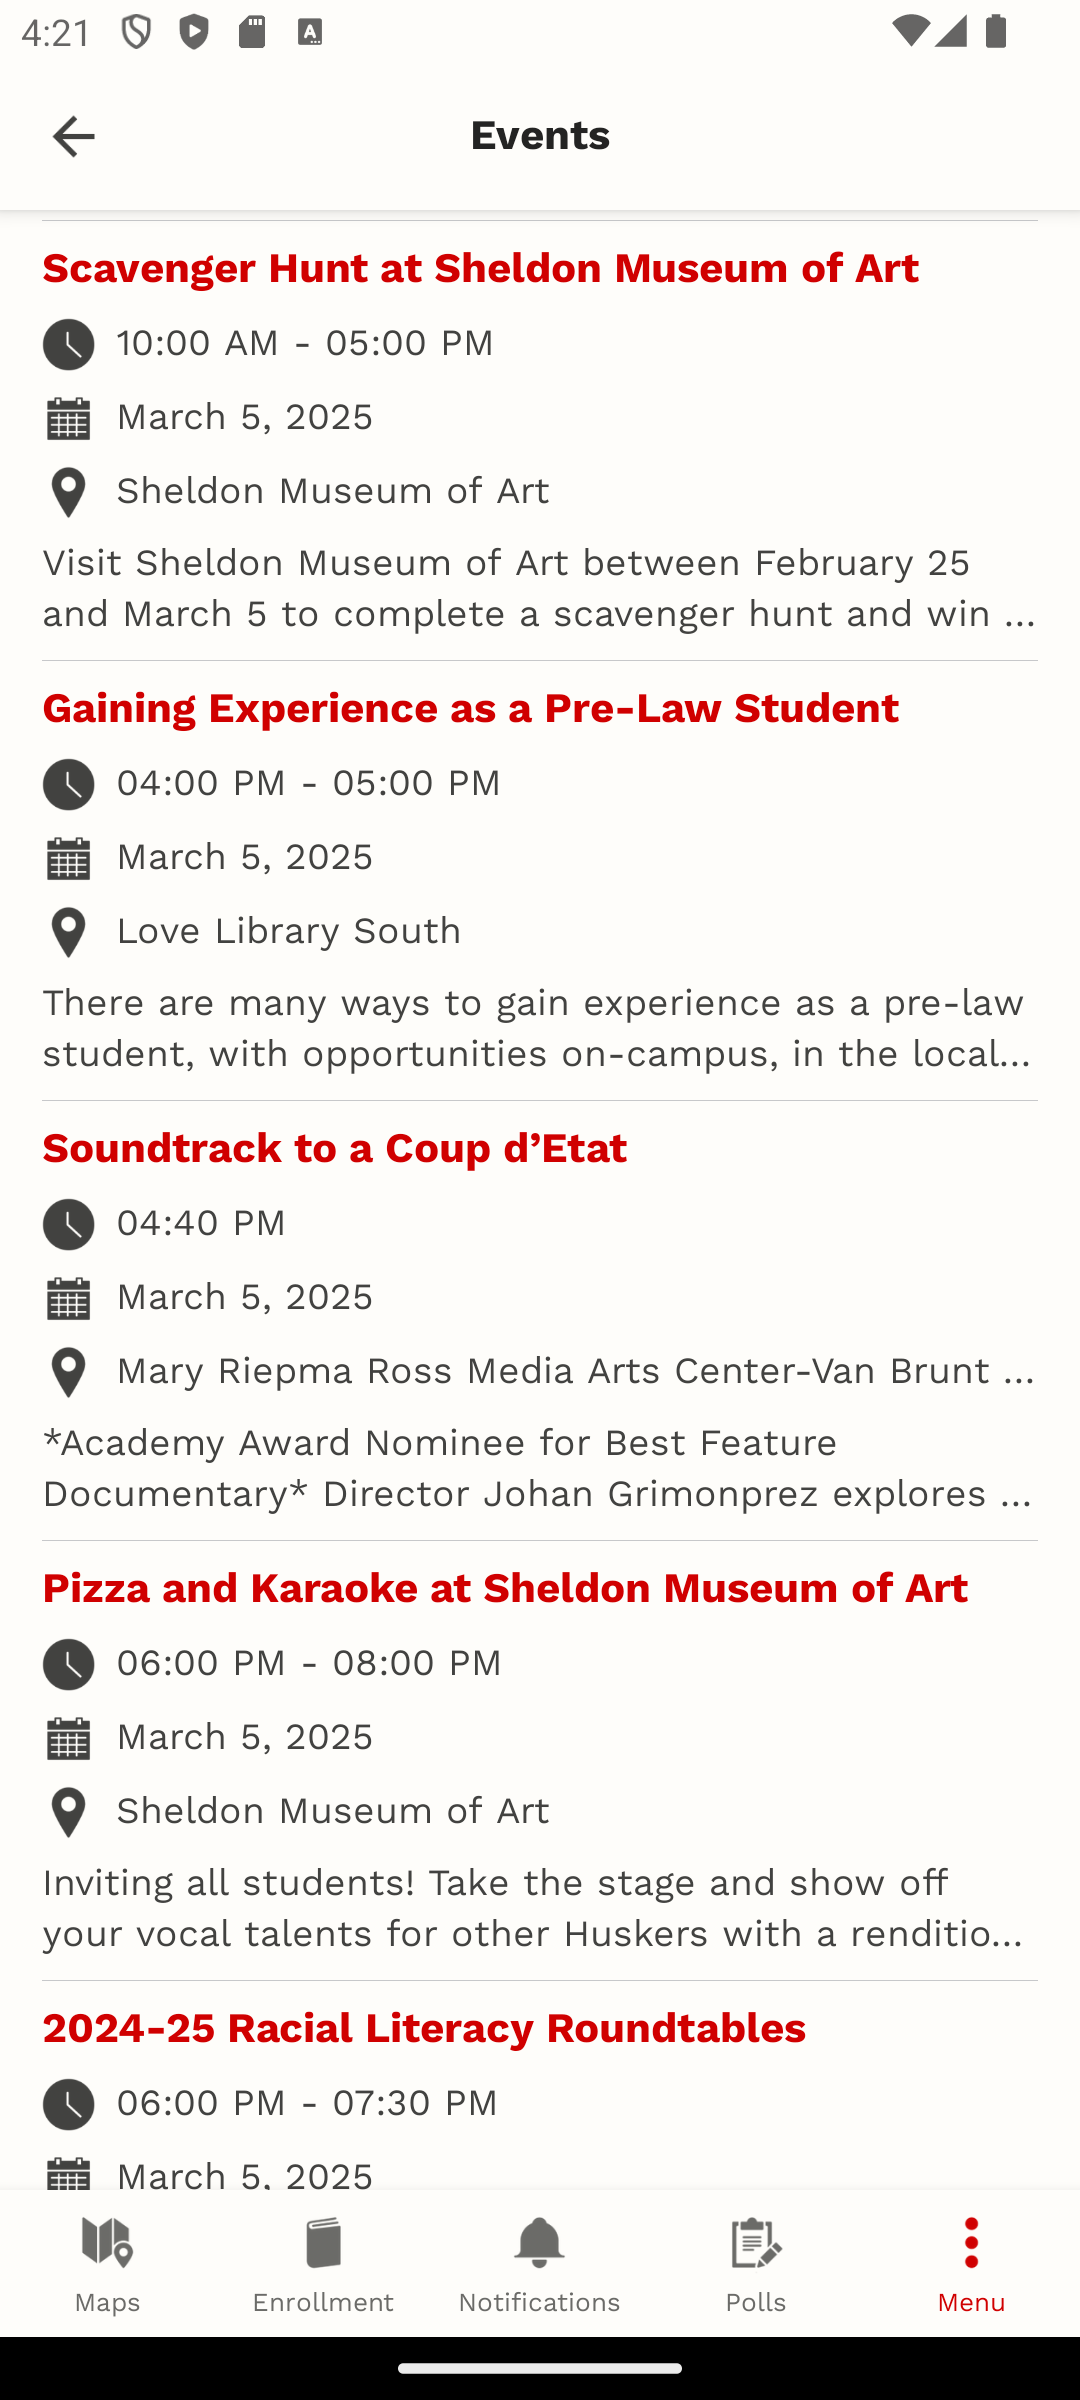
Task: Open the three-dot Menu tab
Action: point(971,2264)
